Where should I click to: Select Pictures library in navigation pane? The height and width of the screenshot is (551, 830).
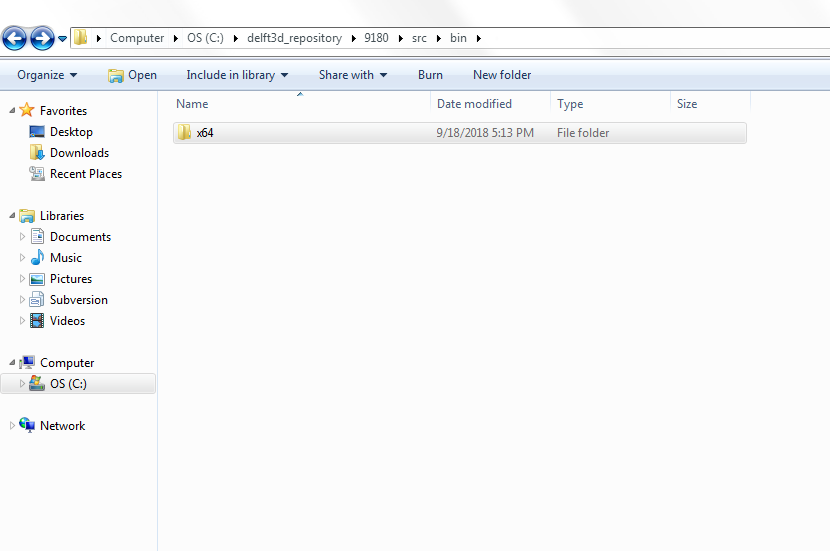70,279
